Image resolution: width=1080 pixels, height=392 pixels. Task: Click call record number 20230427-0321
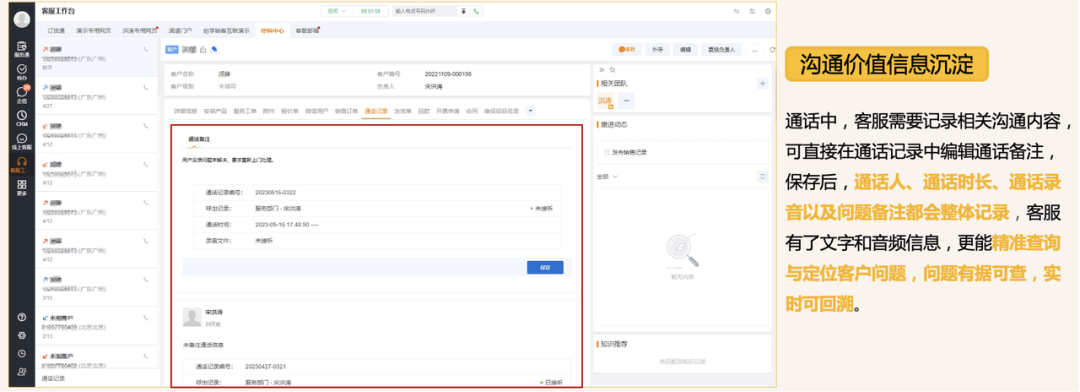(x=266, y=367)
